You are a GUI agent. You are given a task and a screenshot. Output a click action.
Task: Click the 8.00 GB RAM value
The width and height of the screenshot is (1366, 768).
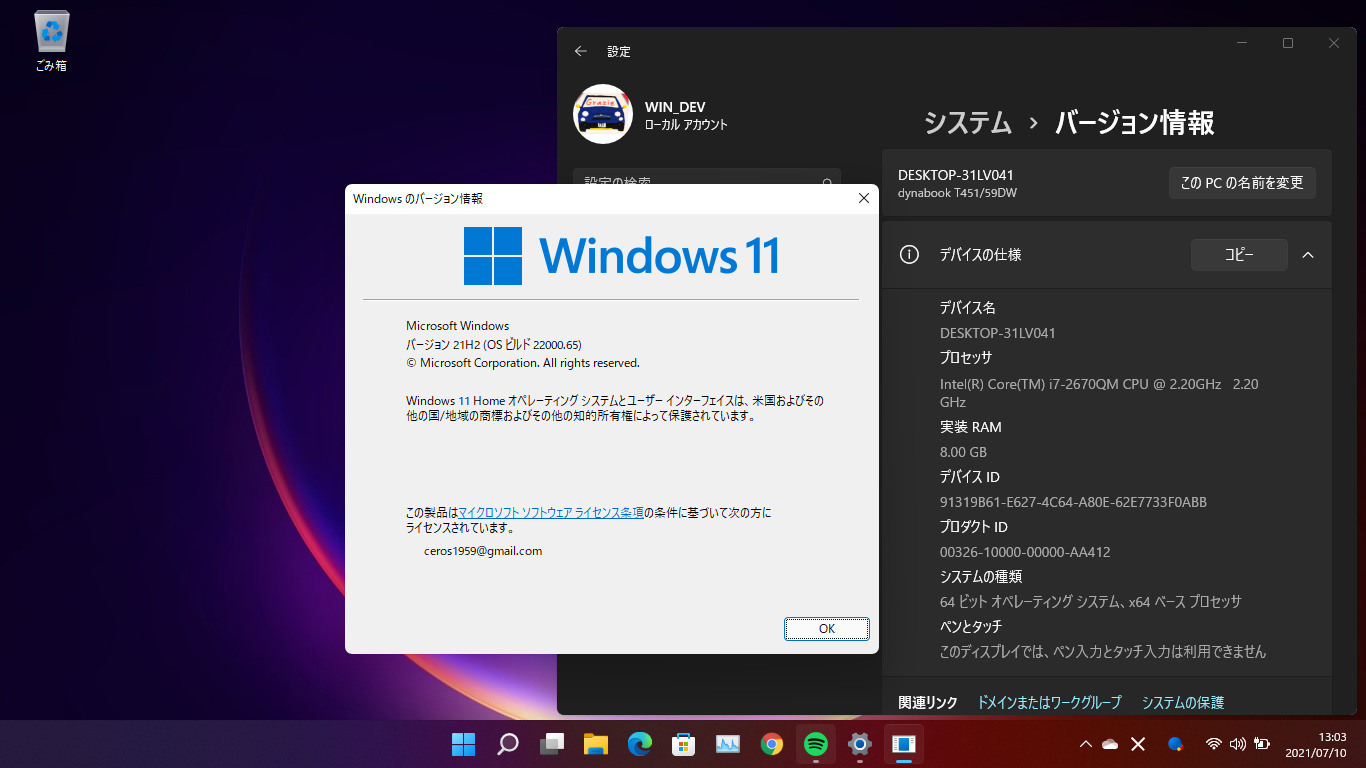pyautogui.click(x=963, y=452)
